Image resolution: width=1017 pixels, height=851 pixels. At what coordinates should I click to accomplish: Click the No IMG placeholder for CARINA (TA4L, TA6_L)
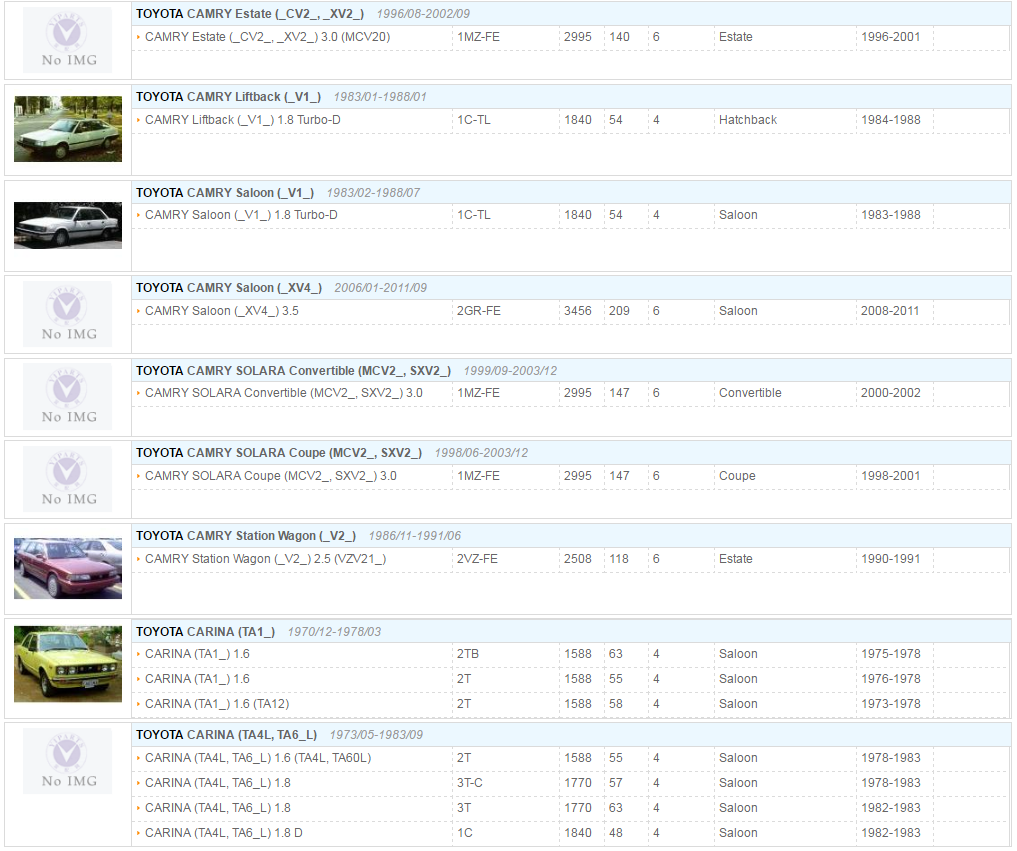[67, 761]
